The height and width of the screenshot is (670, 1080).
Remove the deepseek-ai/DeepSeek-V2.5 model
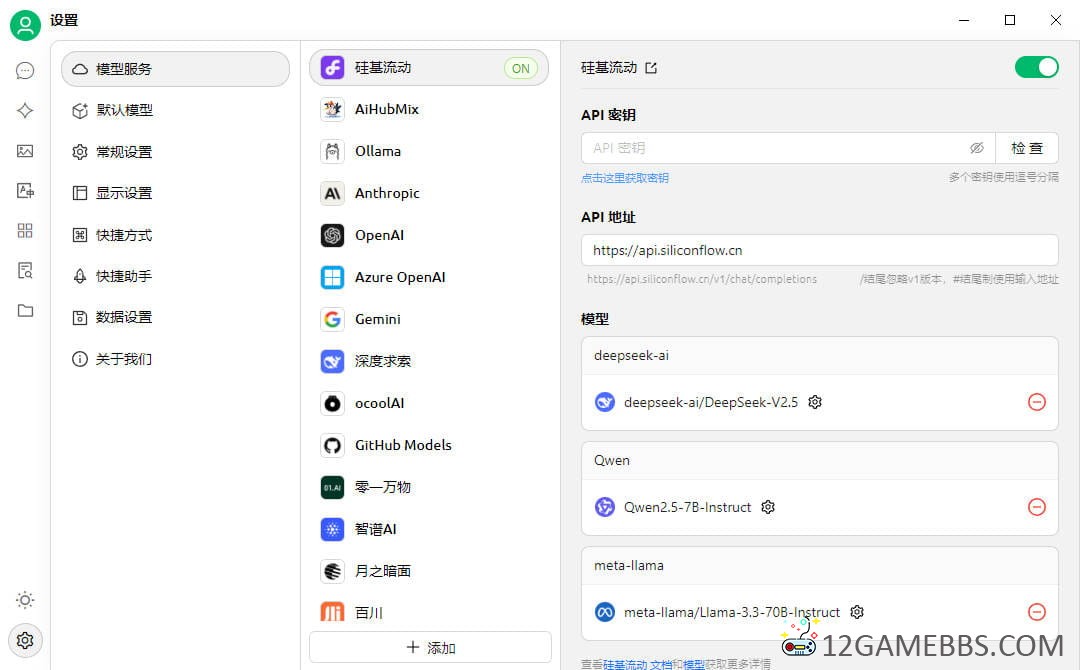coord(1037,402)
